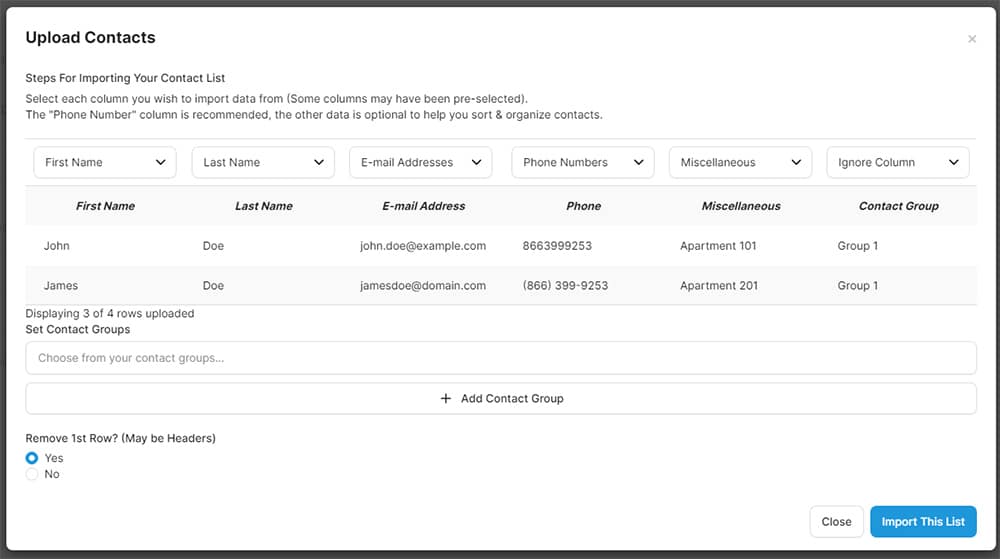
Task: Expand the Phone Numbers column dropdown
Action: [582, 162]
